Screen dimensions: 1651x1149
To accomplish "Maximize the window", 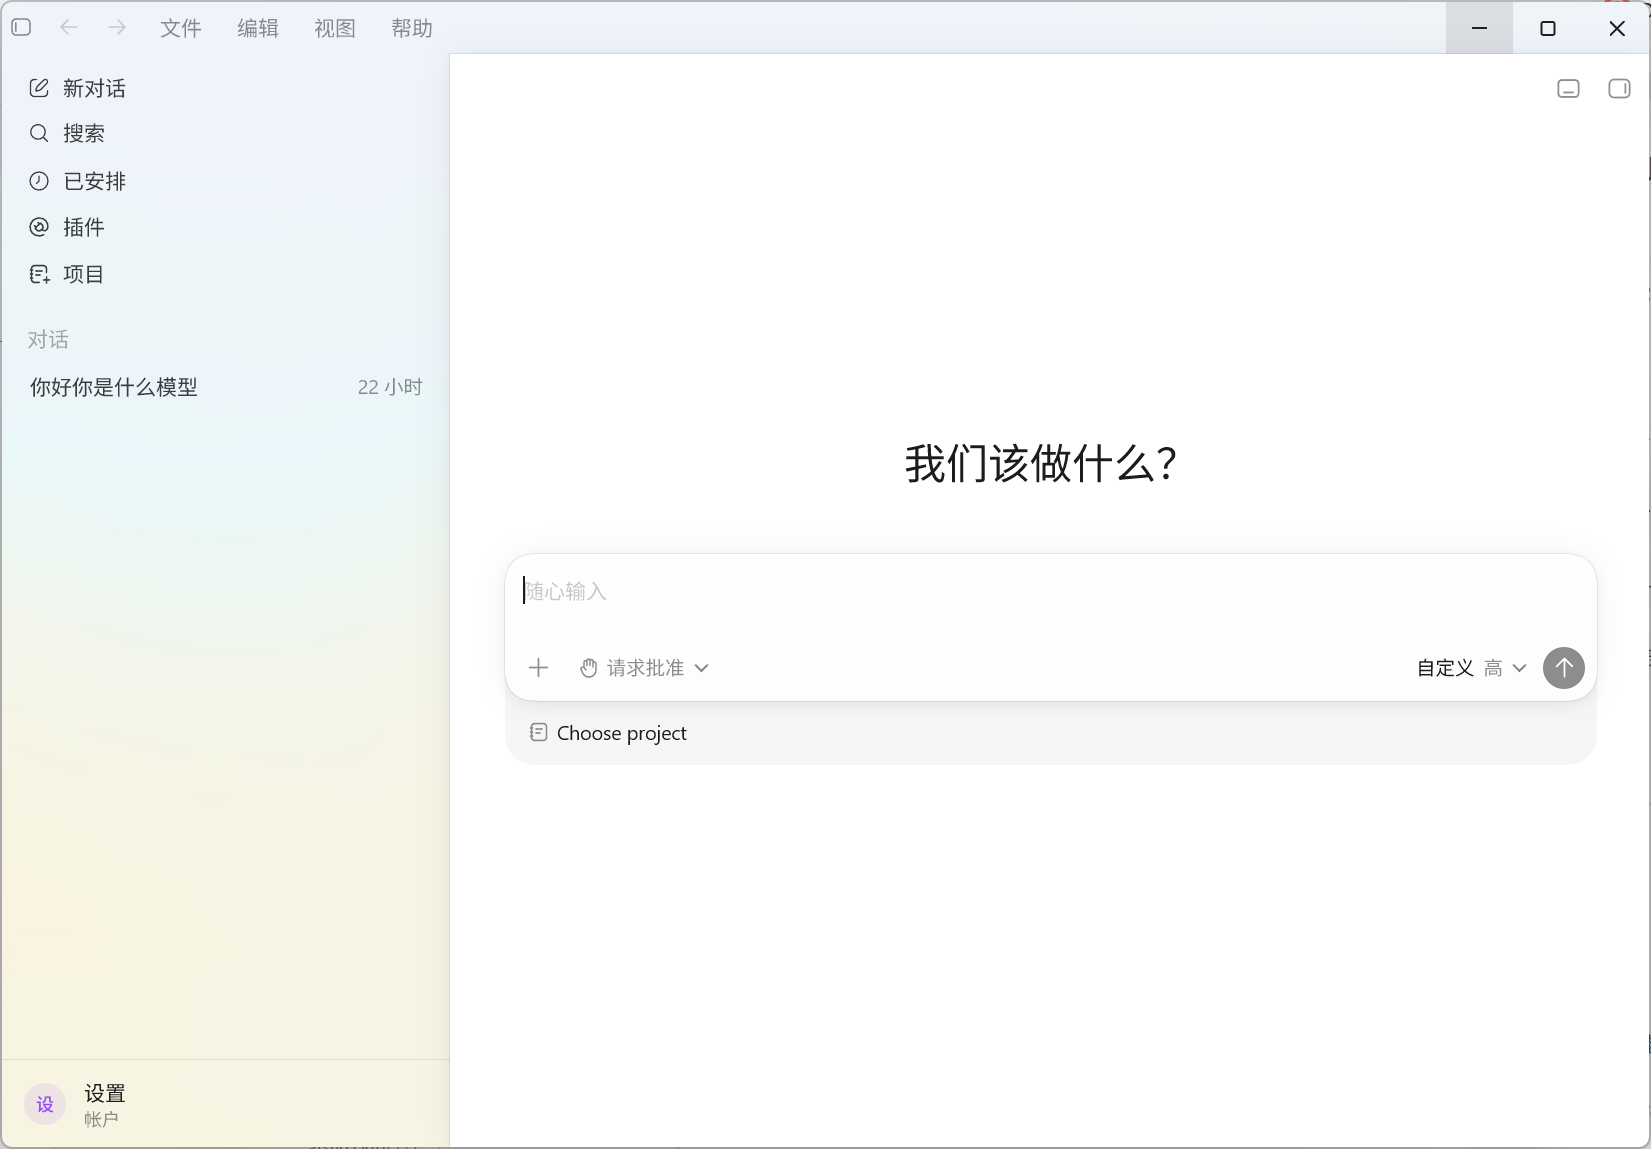I will (1548, 28).
